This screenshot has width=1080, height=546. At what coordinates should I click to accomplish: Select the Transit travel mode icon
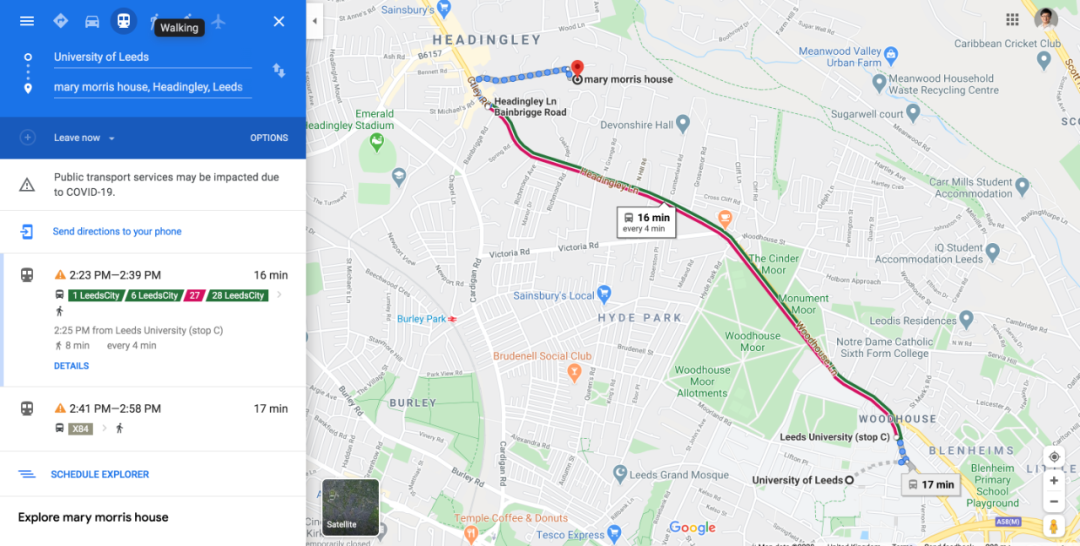[x=123, y=21]
